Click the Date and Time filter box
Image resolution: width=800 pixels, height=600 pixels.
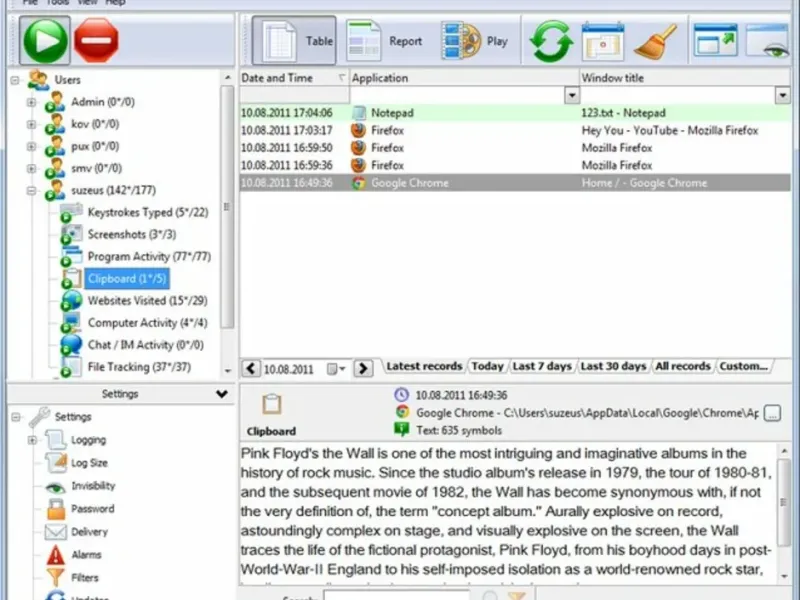[294, 95]
